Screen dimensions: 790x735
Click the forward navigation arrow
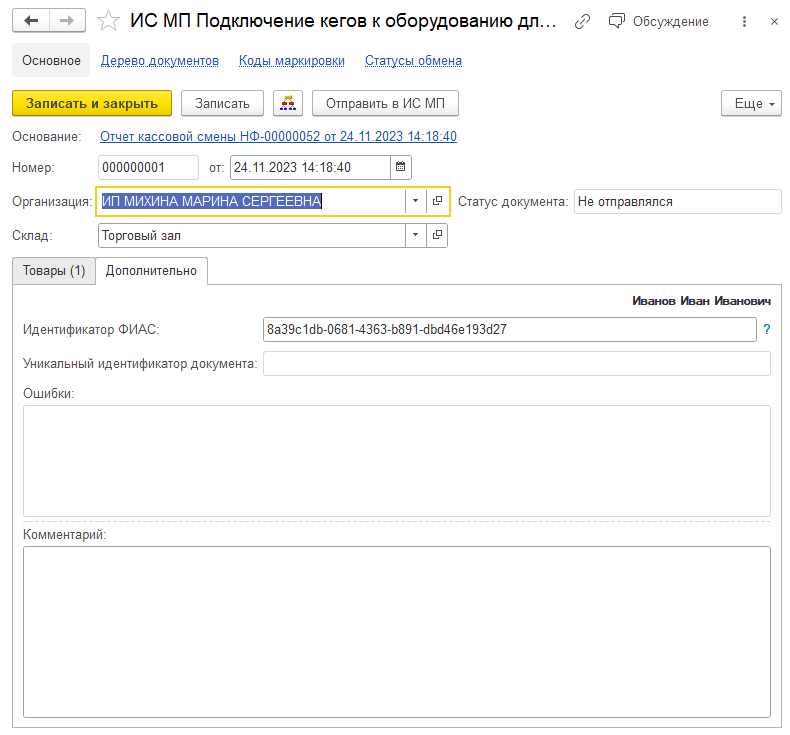pyautogui.click(x=66, y=21)
